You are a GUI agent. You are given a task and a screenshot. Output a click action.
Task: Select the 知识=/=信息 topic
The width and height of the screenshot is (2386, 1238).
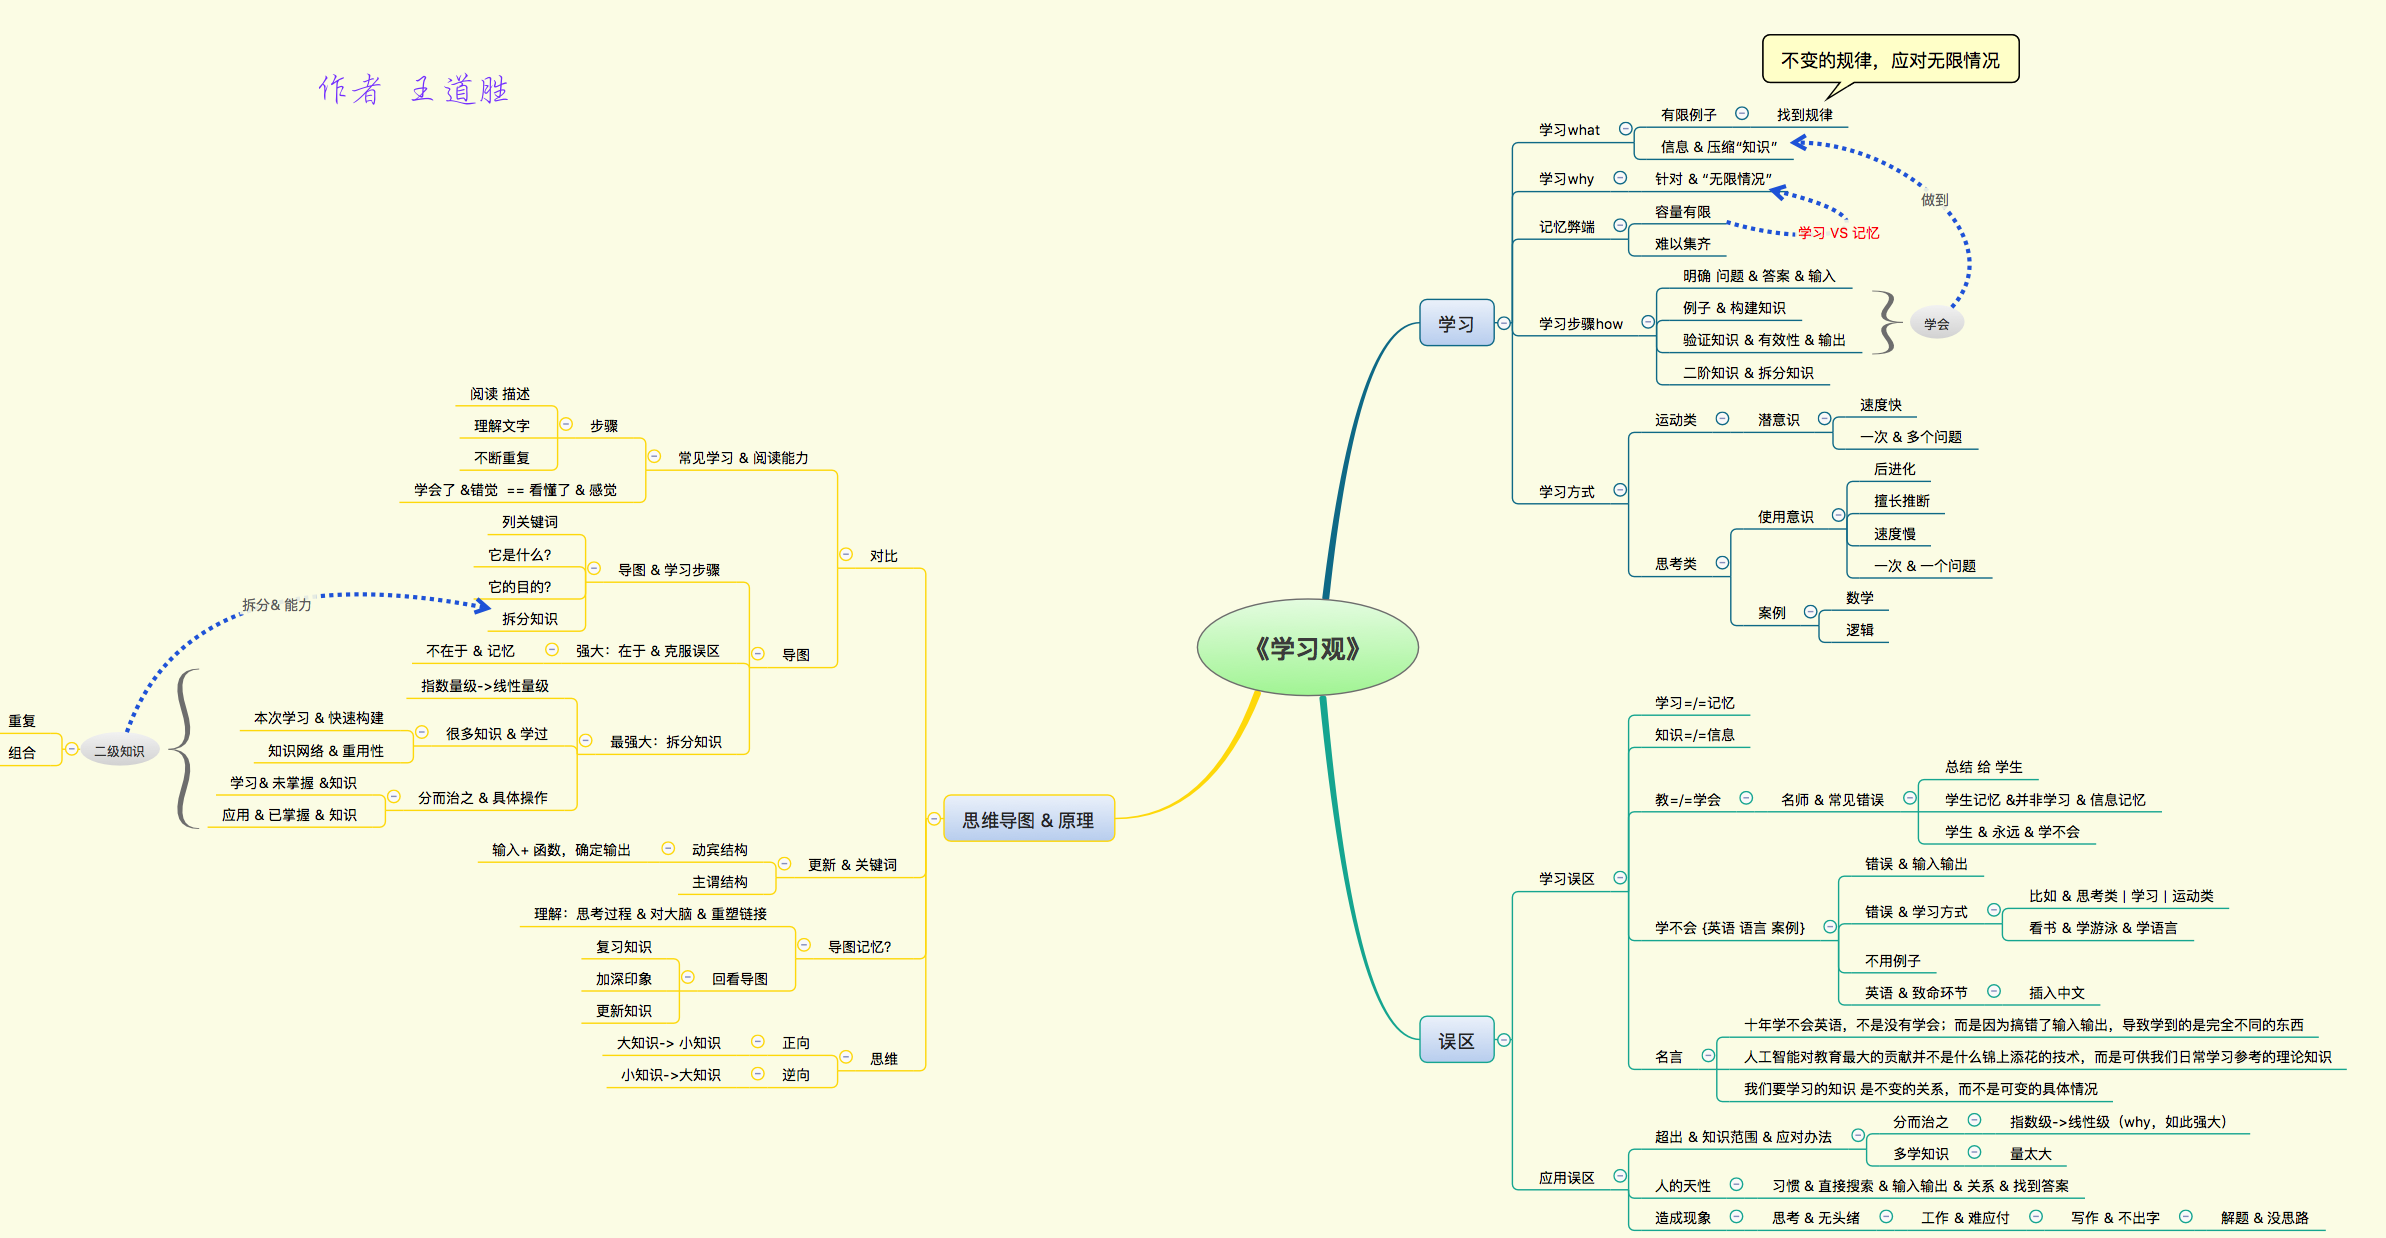click(1694, 735)
